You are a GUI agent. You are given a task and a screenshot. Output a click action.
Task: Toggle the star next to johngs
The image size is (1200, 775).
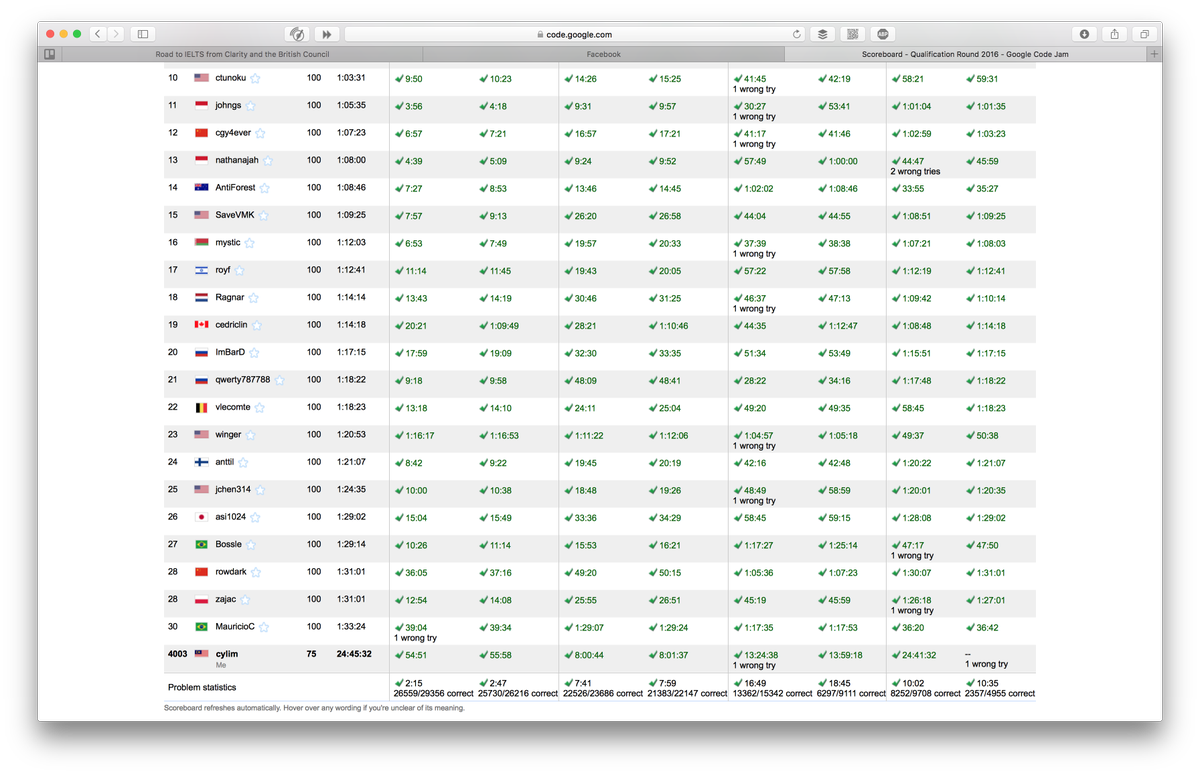[250, 106]
